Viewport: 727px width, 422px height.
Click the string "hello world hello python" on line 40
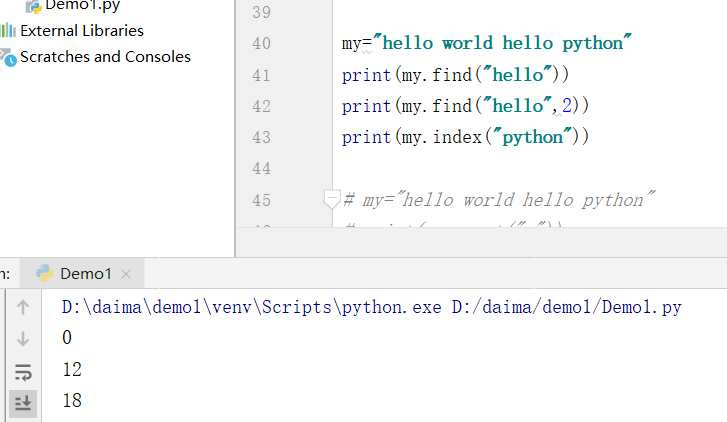pyautogui.click(x=502, y=43)
